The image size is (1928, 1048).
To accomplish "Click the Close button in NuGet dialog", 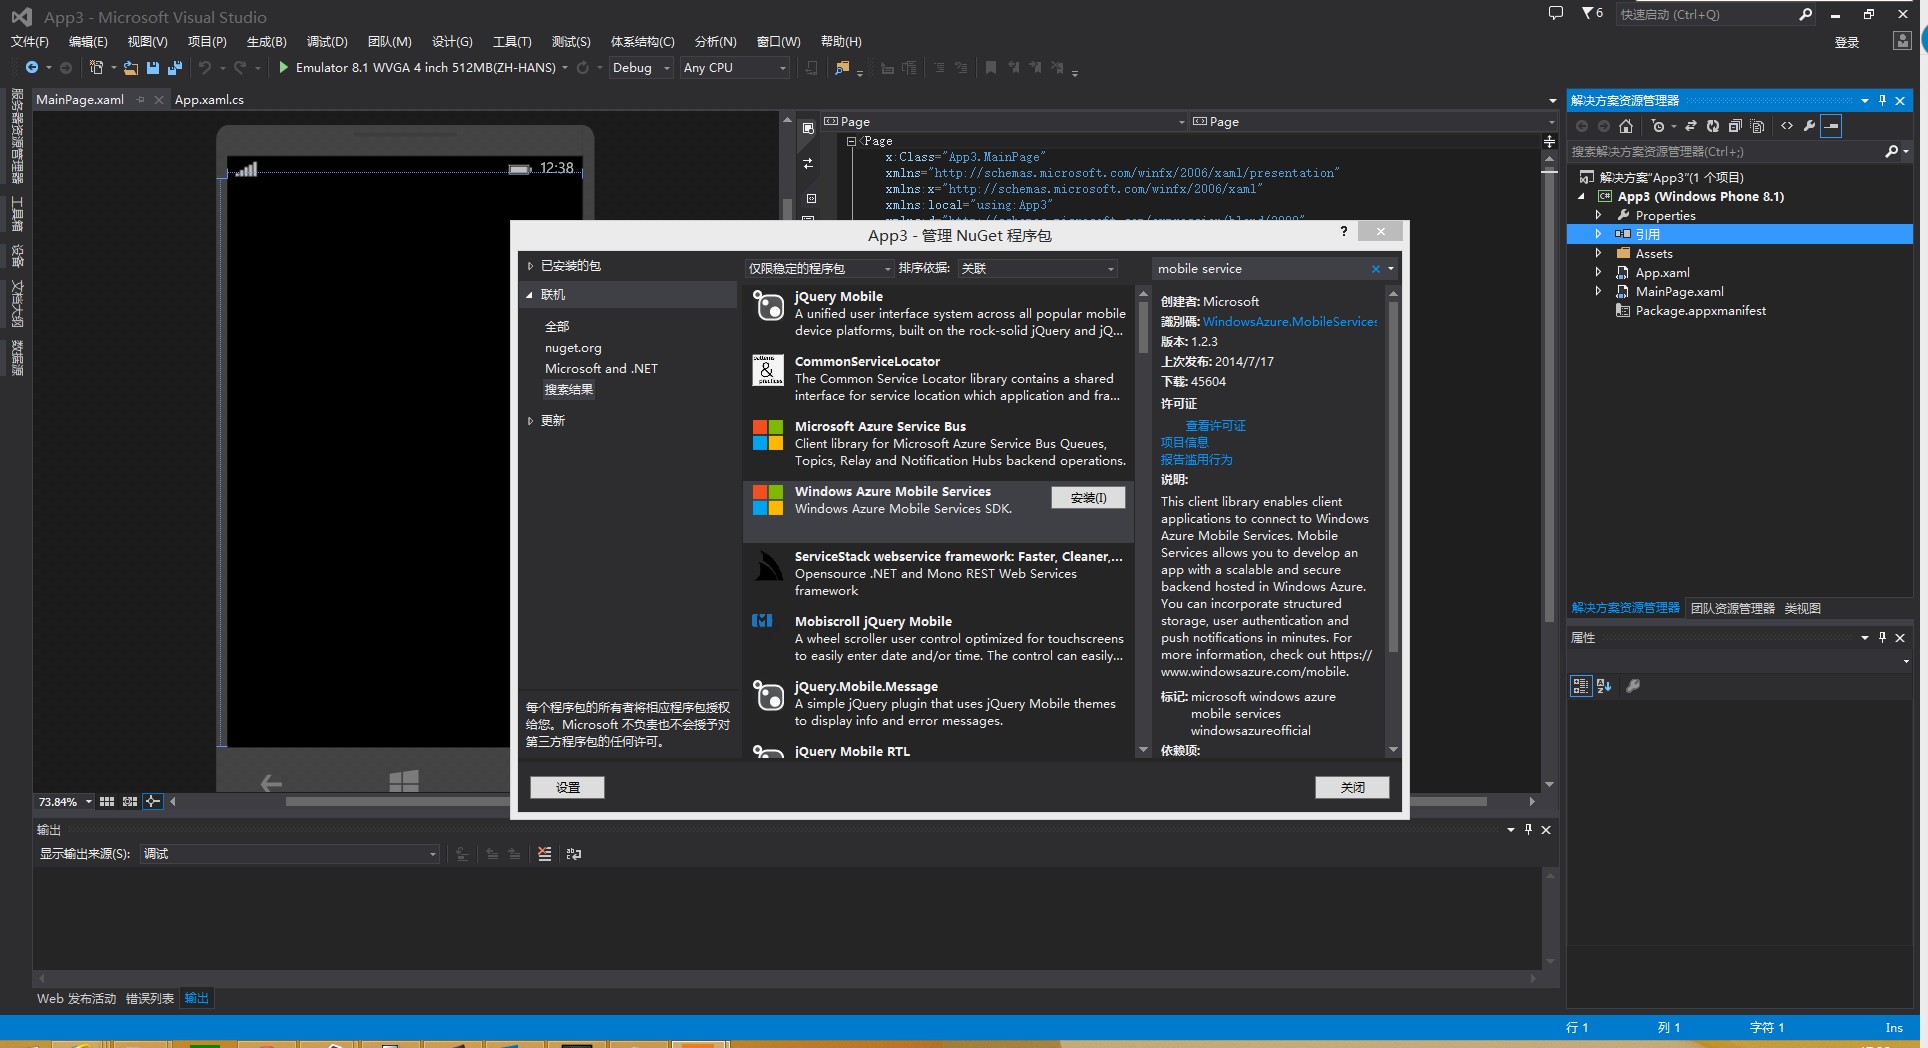I will pos(1352,787).
